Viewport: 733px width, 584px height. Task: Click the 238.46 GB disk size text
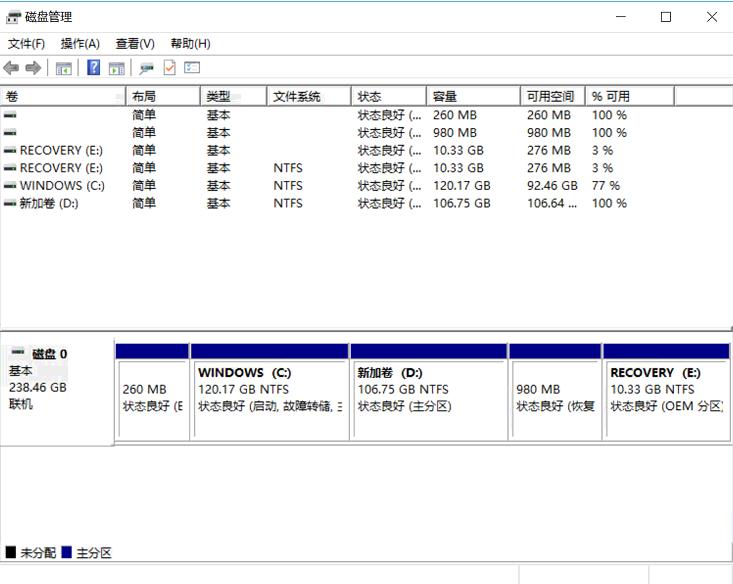[38, 388]
